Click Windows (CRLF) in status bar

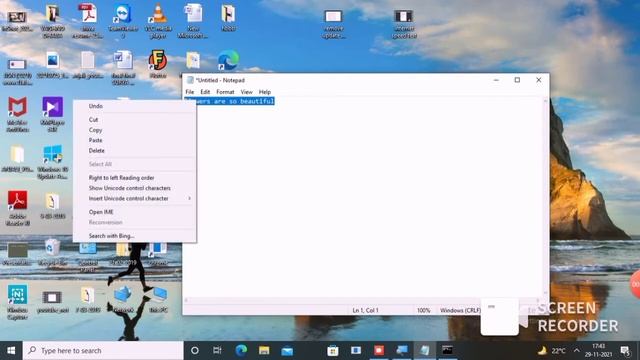(x=460, y=310)
